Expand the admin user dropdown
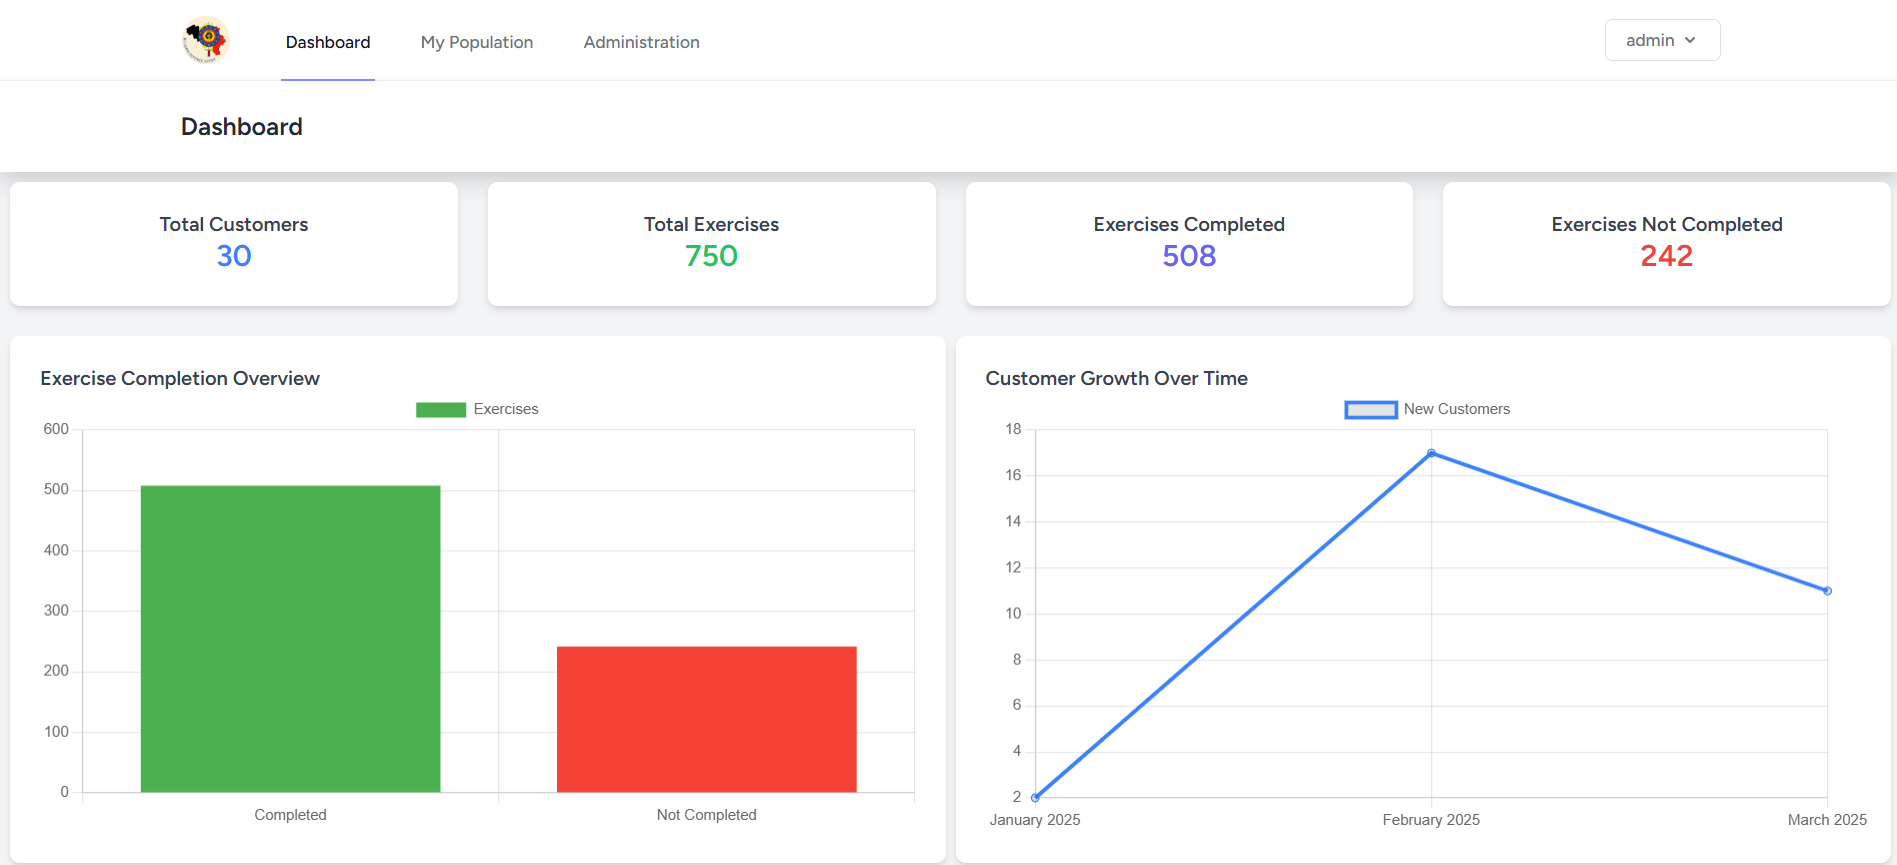The width and height of the screenshot is (1897, 865). coord(1661,41)
